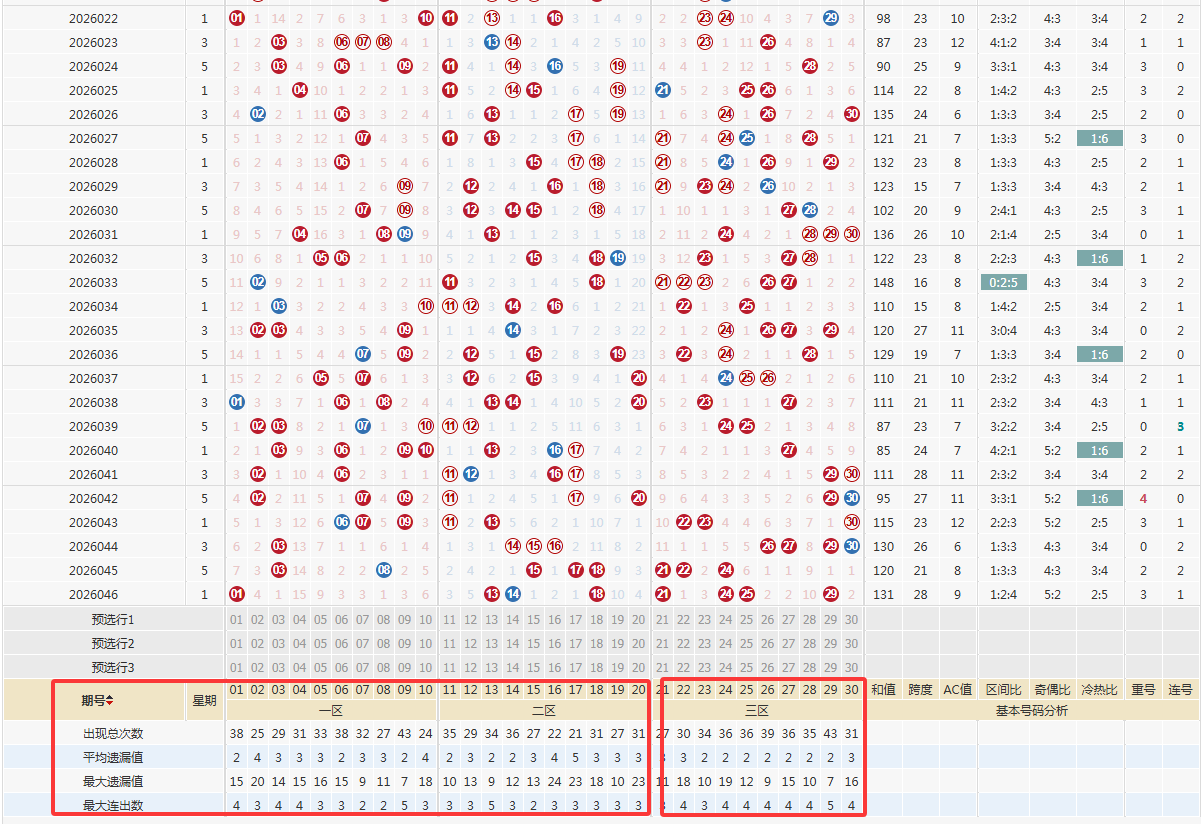Image resolution: width=1201 pixels, height=824 pixels.
Task: Click blue ball 02 in row 2026026
Action: point(258,114)
